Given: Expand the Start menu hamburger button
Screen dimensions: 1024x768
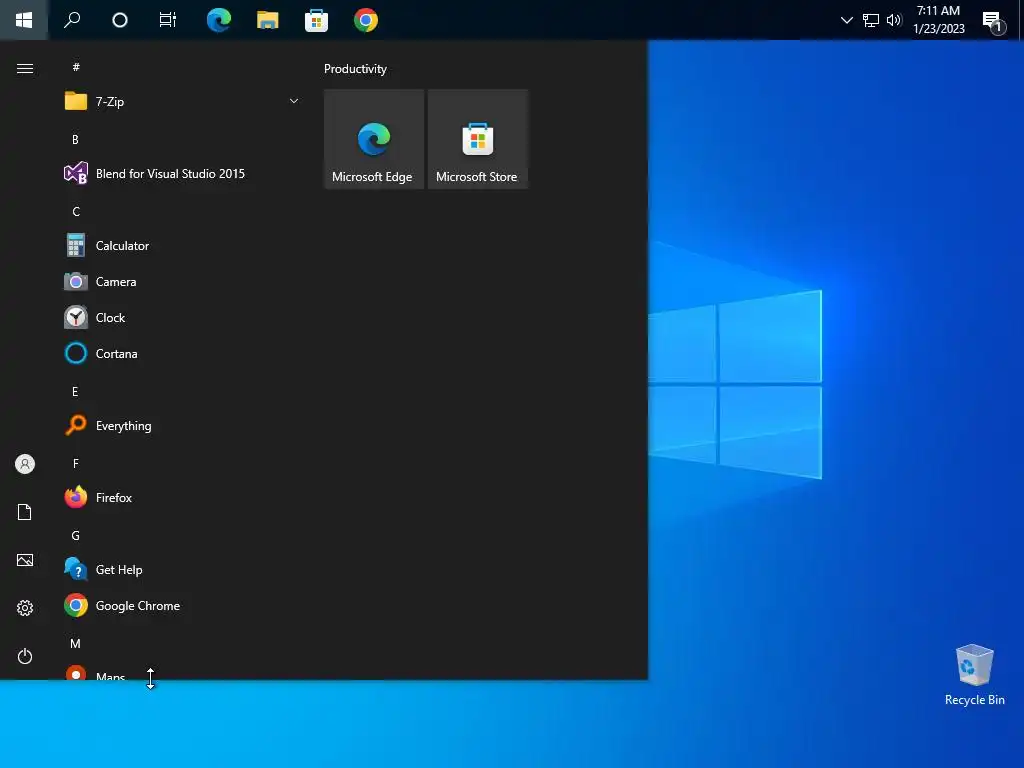Looking at the screenshot, I should [x=25, y=69].
